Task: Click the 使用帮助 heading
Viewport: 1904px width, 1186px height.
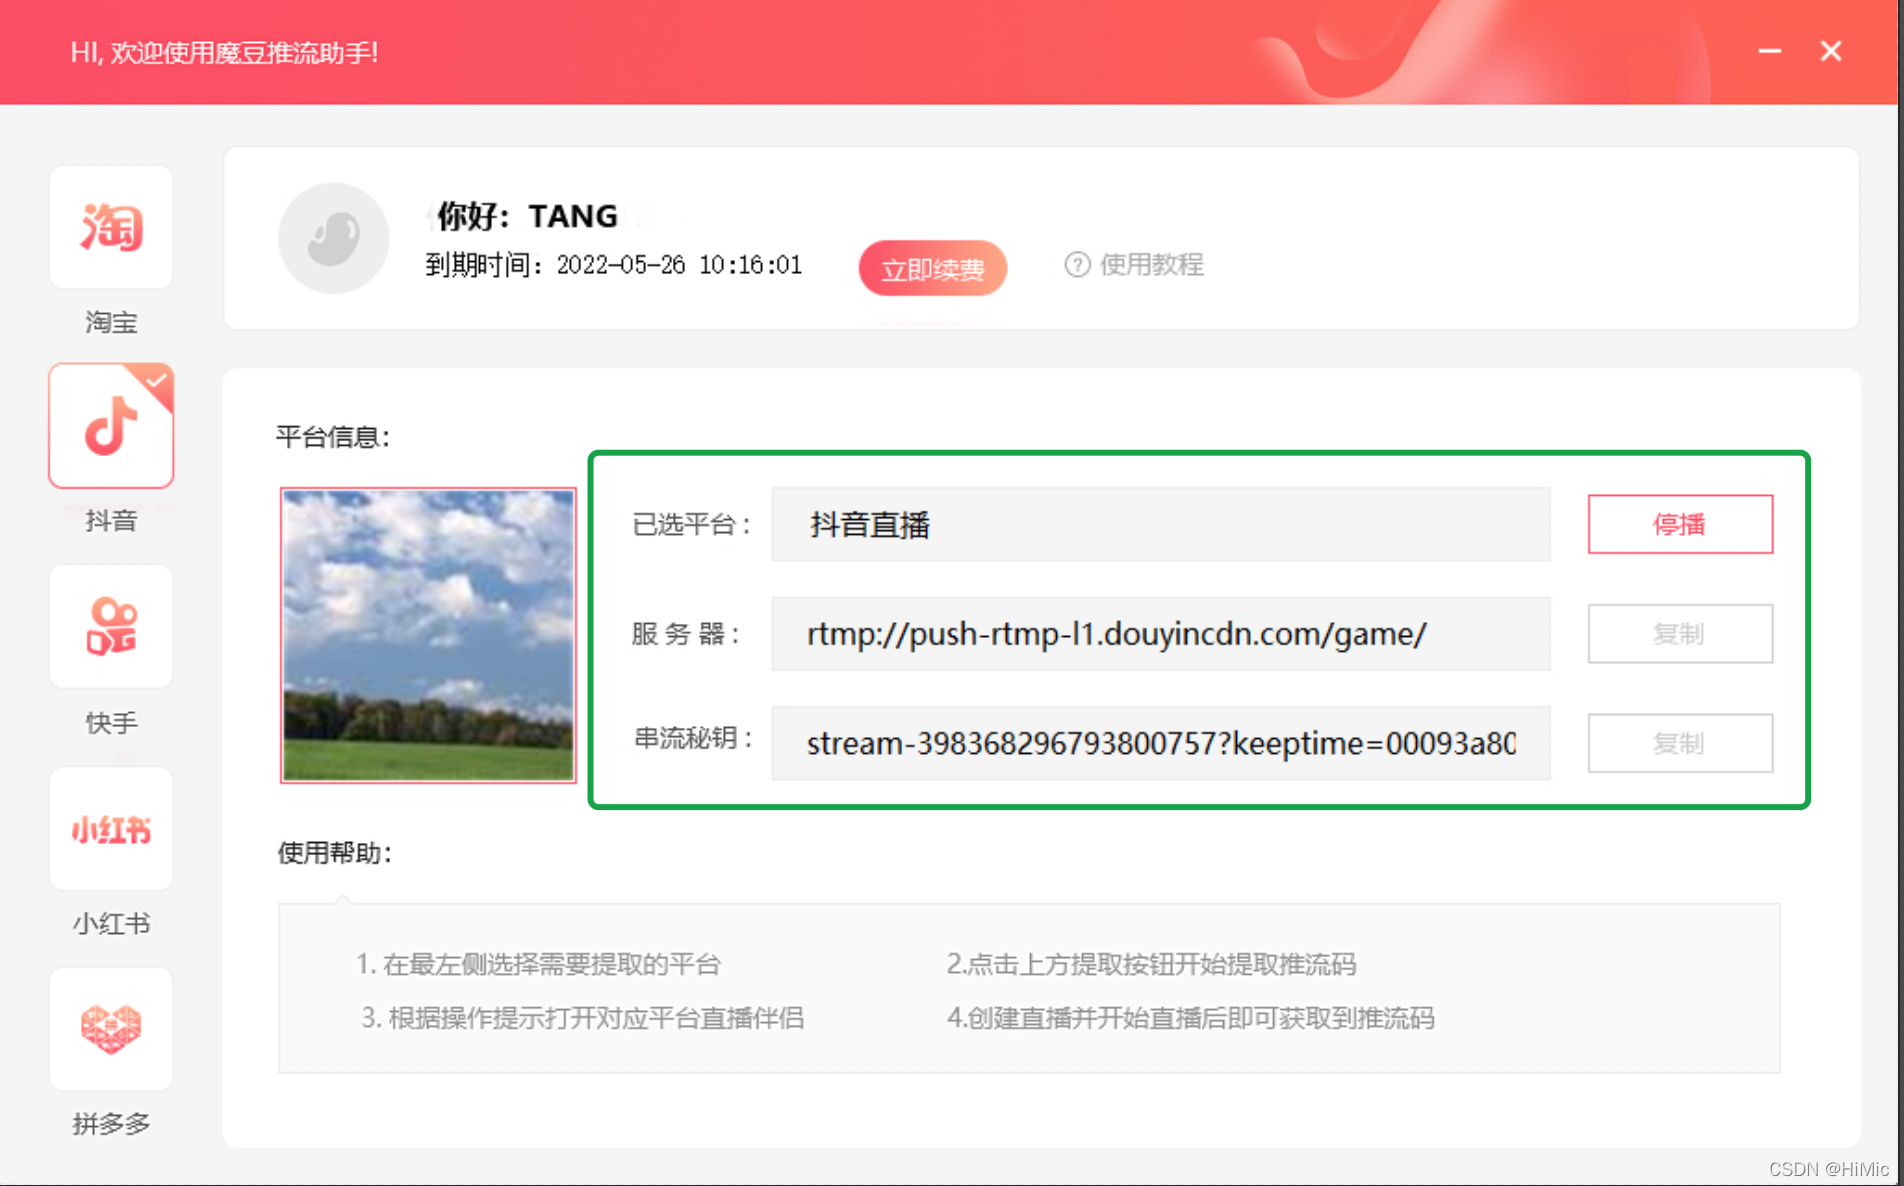Action: click(335, 853)
